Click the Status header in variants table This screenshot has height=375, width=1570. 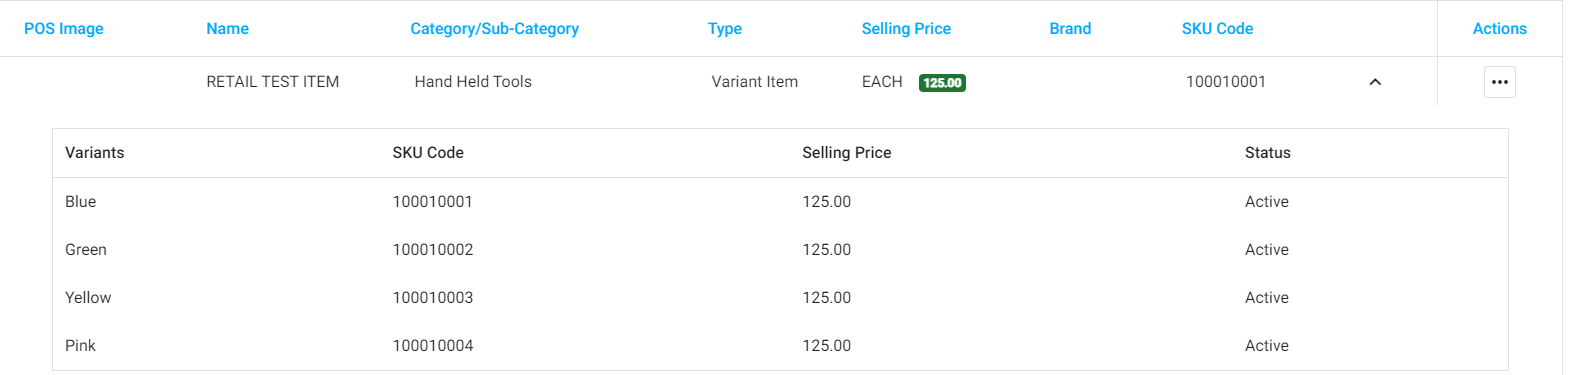[x=1268, y=153]
